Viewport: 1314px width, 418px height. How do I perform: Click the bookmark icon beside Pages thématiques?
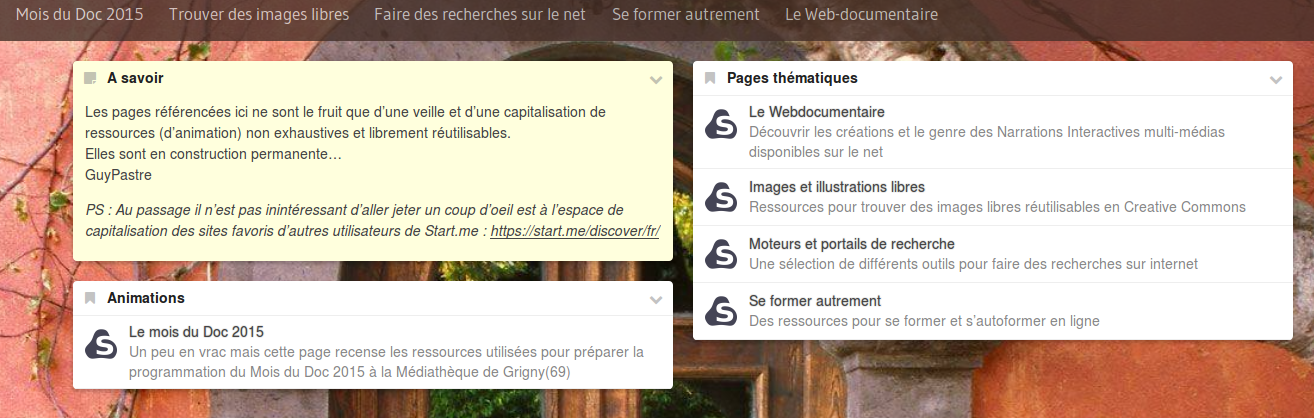711,78
